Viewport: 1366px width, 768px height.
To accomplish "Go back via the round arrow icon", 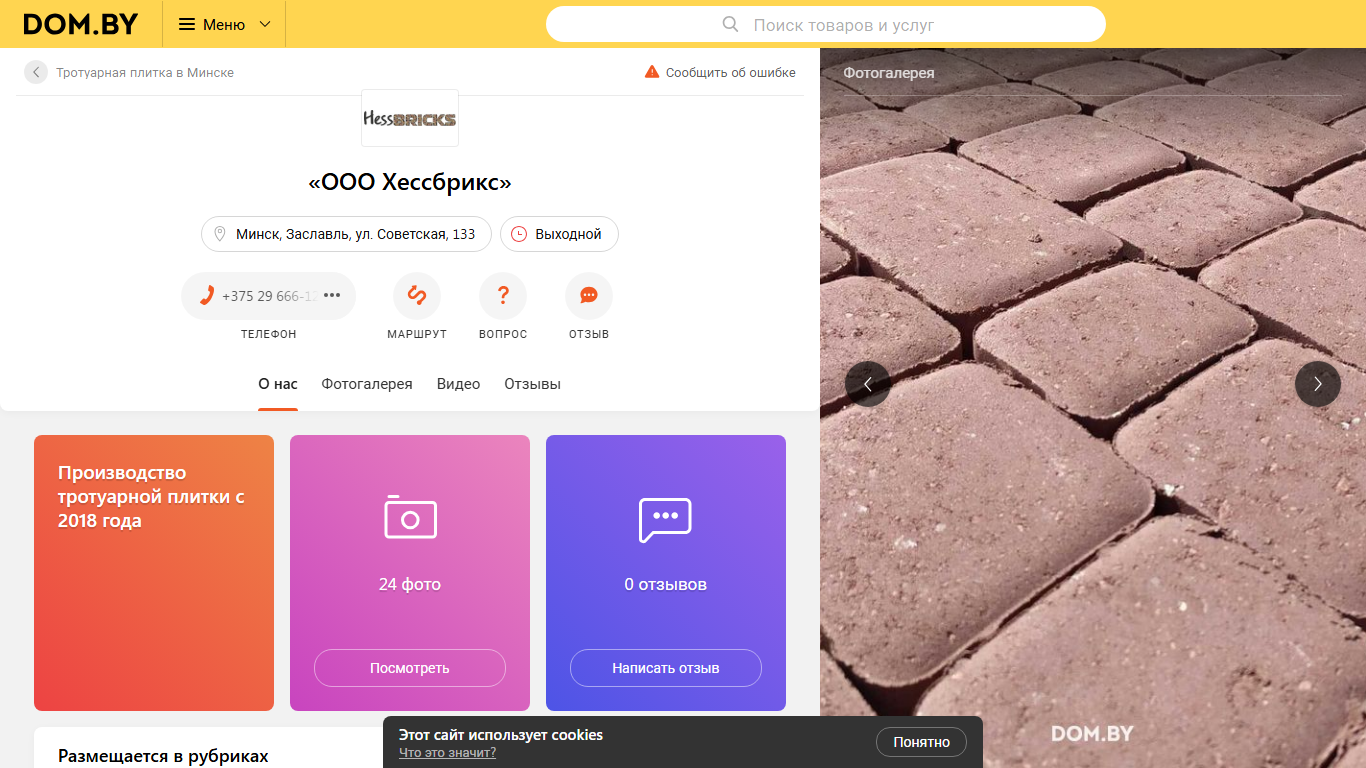I will 36,72.
